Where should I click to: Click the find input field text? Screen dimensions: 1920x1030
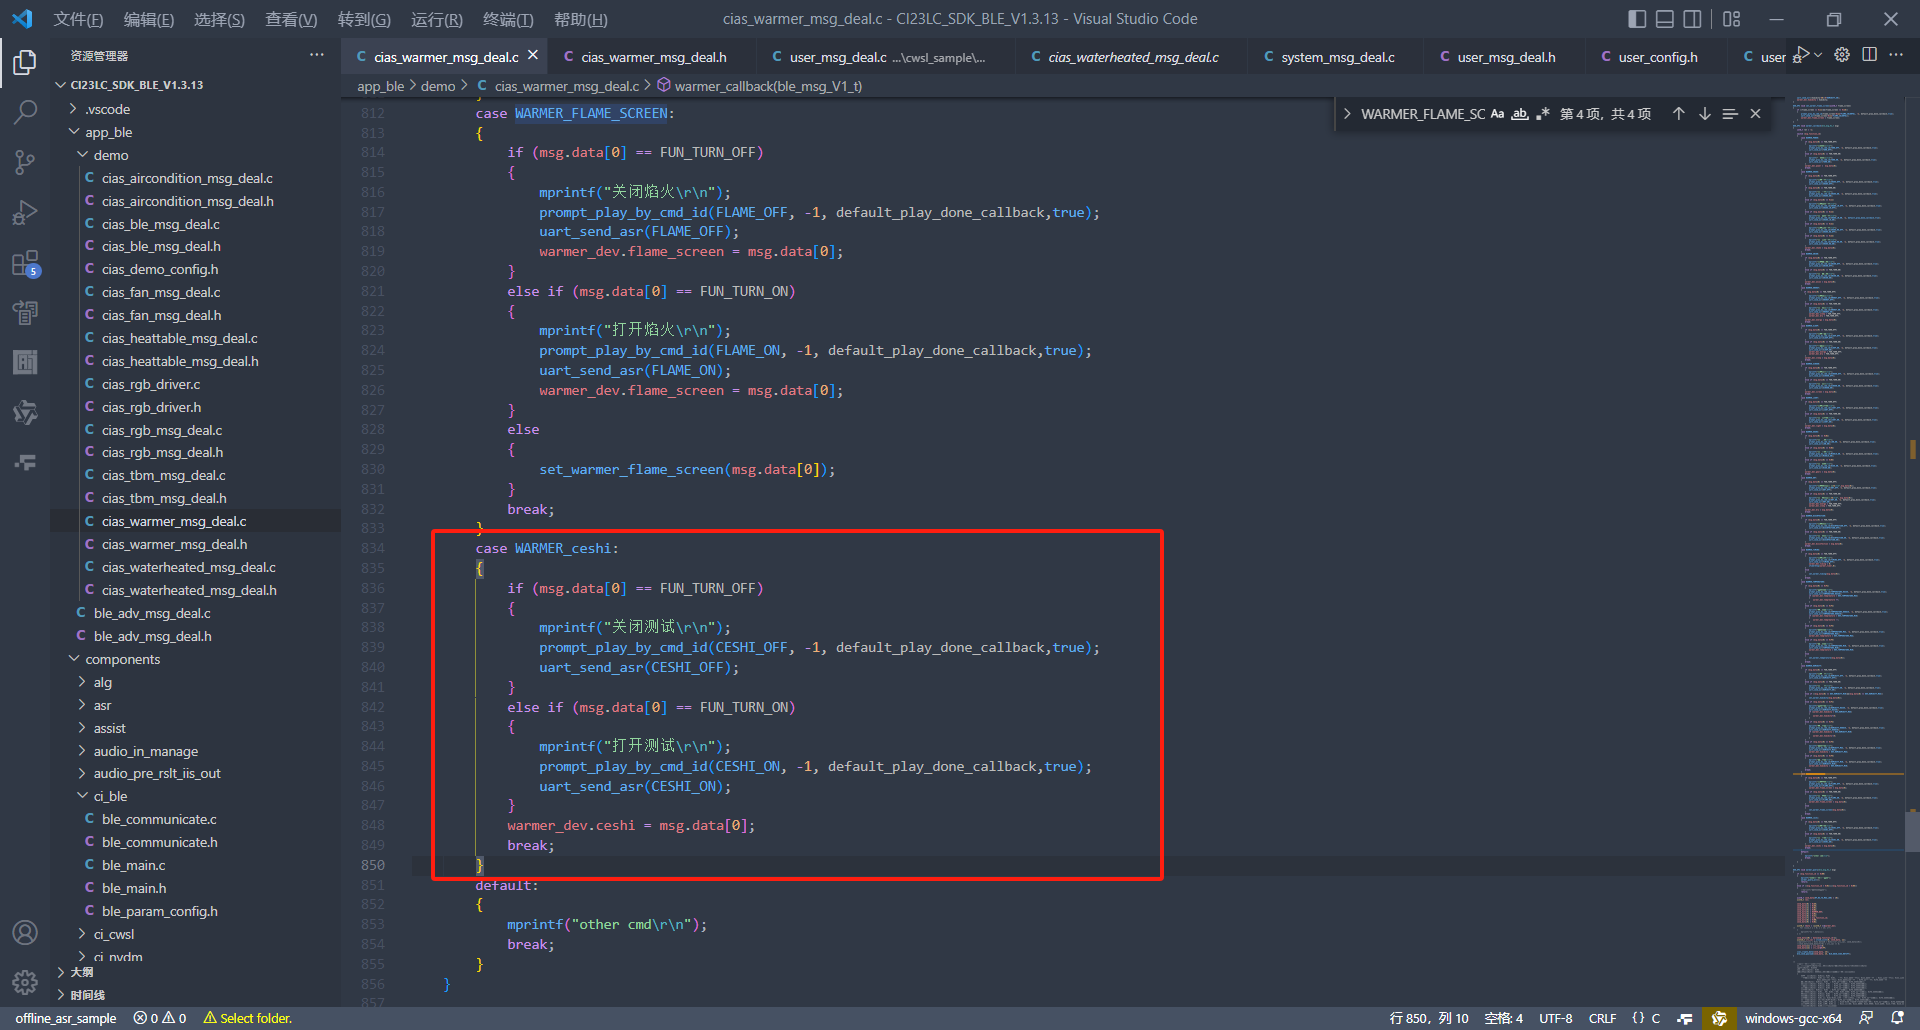1422,114
